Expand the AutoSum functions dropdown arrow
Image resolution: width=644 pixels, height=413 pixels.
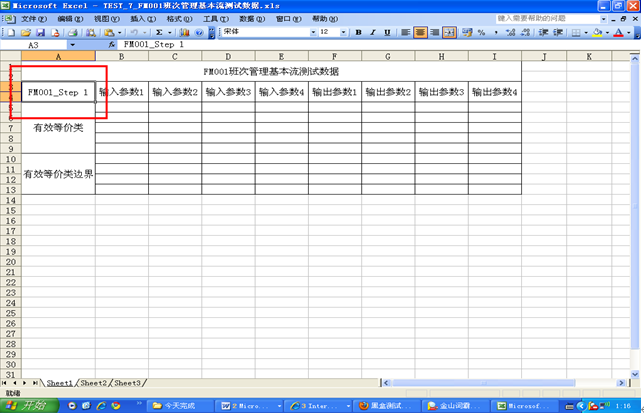(x=169, y=32)
